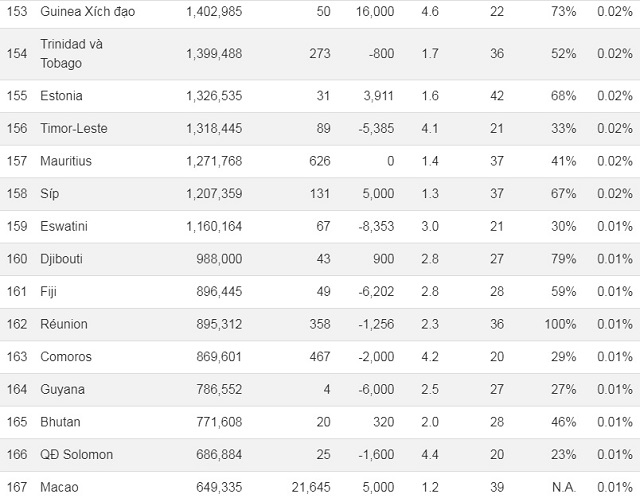Click the Timor-Leste country name
This screenshot has height=498, width=640.
tap(73, 128)
